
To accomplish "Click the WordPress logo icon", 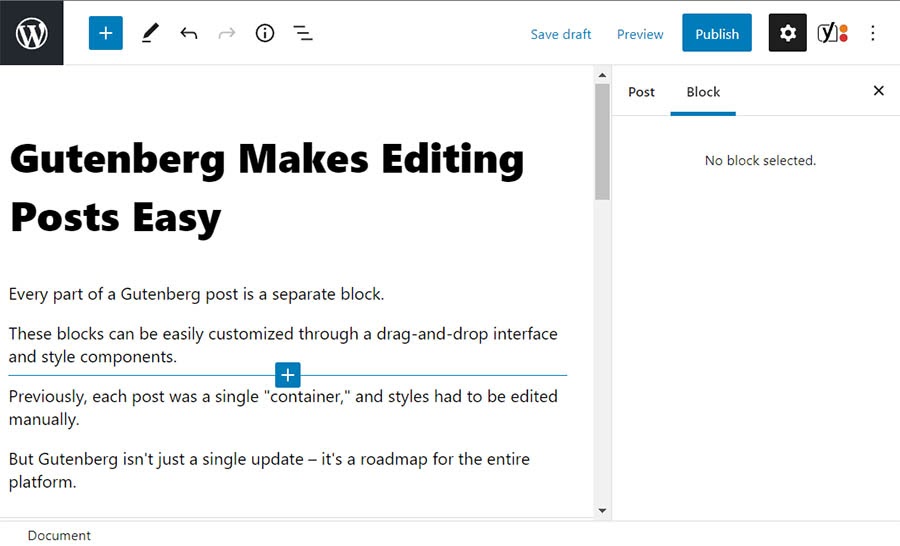I will (31, 33).
